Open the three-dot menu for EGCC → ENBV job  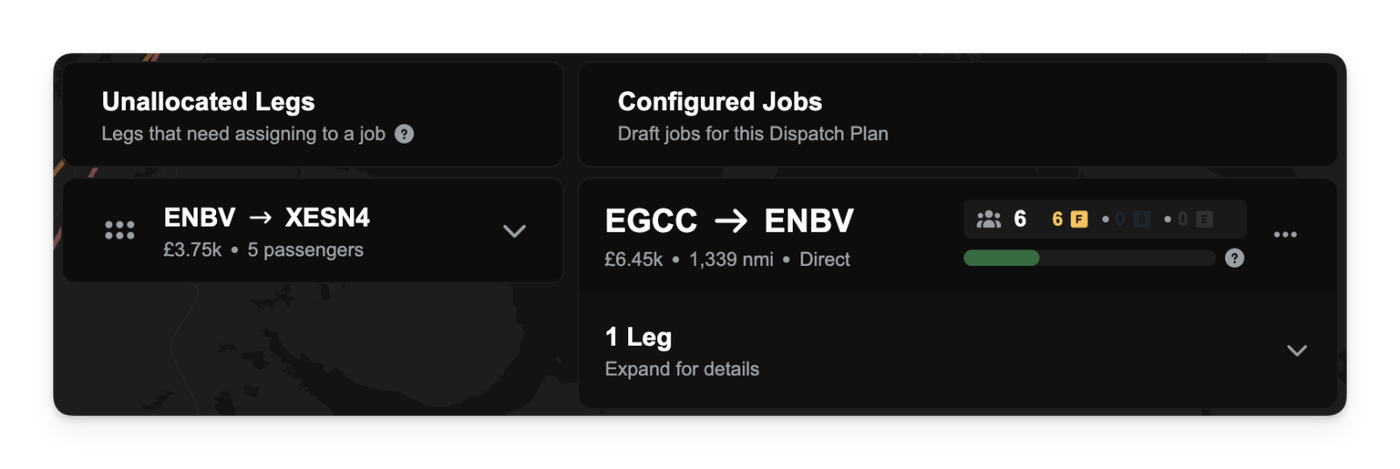coord(1285,235)
